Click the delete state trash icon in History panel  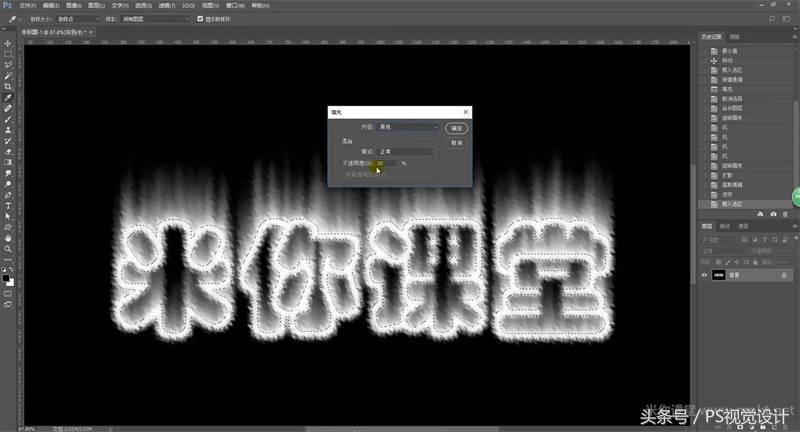[x=785, y=214]
